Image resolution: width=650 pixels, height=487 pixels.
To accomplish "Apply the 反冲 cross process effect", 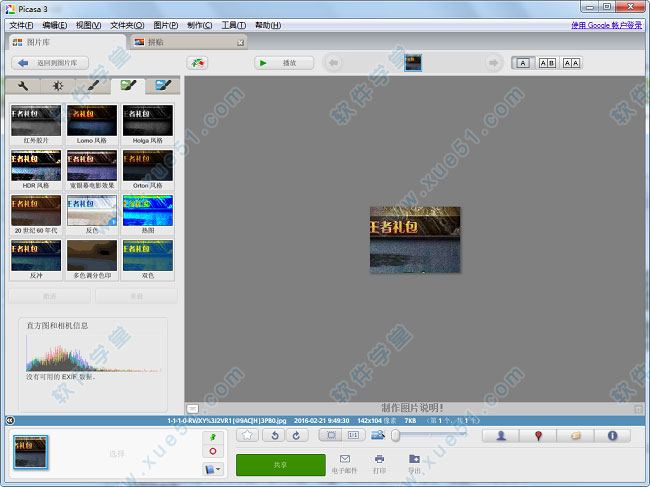I will coord(36,259).
